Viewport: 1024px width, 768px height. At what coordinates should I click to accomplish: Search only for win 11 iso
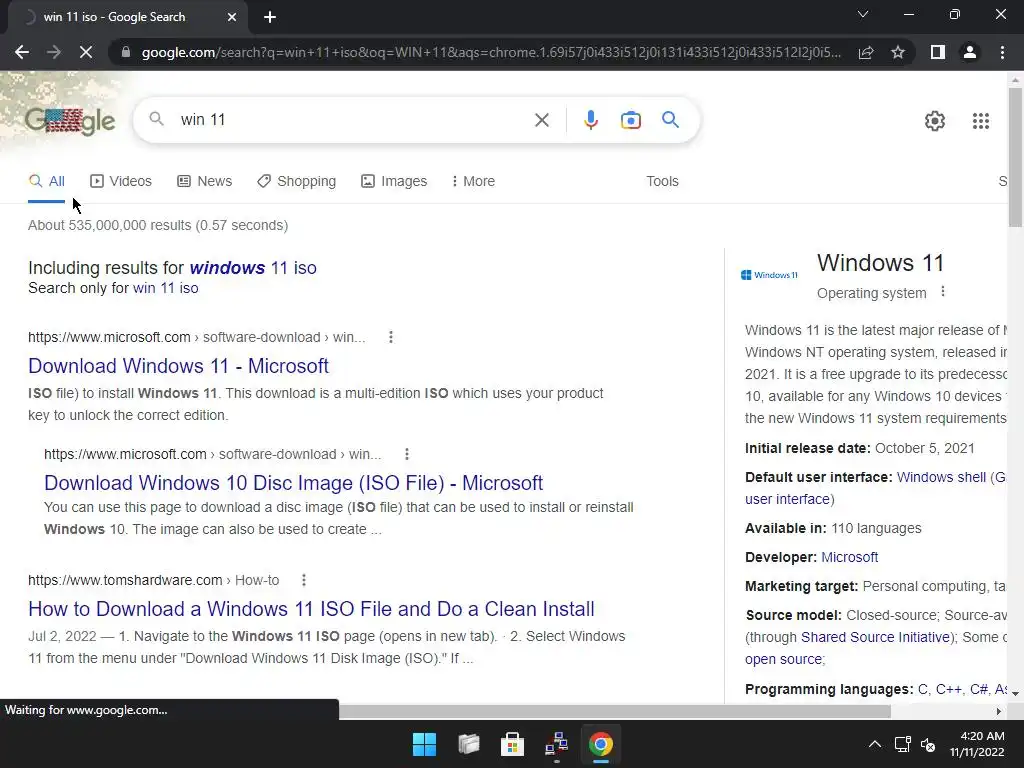click(165, 288)
